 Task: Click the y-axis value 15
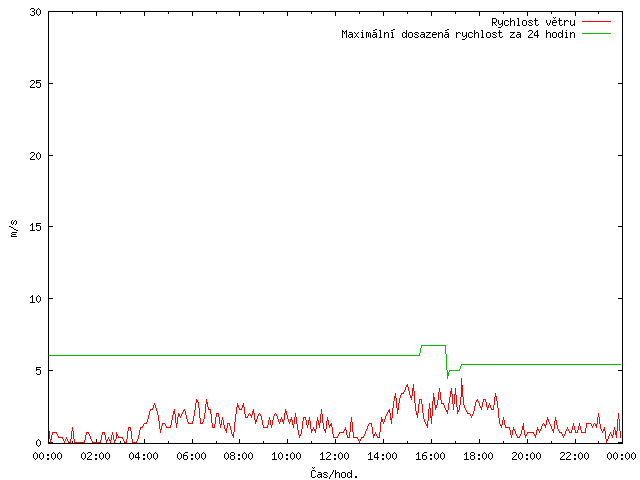(36, 227)
